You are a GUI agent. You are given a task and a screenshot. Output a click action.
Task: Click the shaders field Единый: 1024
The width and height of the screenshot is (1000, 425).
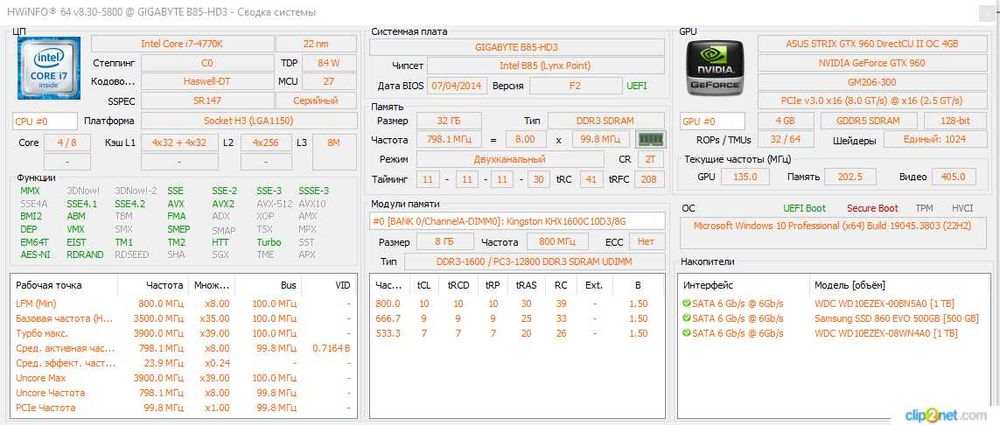tap(934, 140)
